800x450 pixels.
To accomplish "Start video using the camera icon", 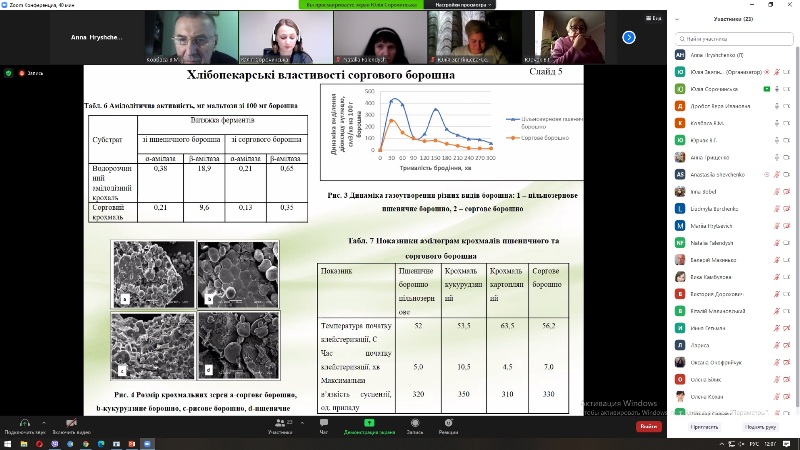I will tap(71, 423).
